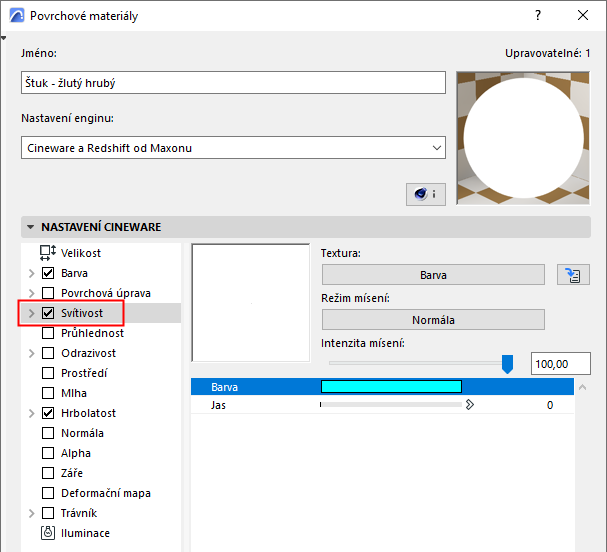This screenshot has height=552, width=607.
Task: Click the Textura Barva button
Action: 433,275
